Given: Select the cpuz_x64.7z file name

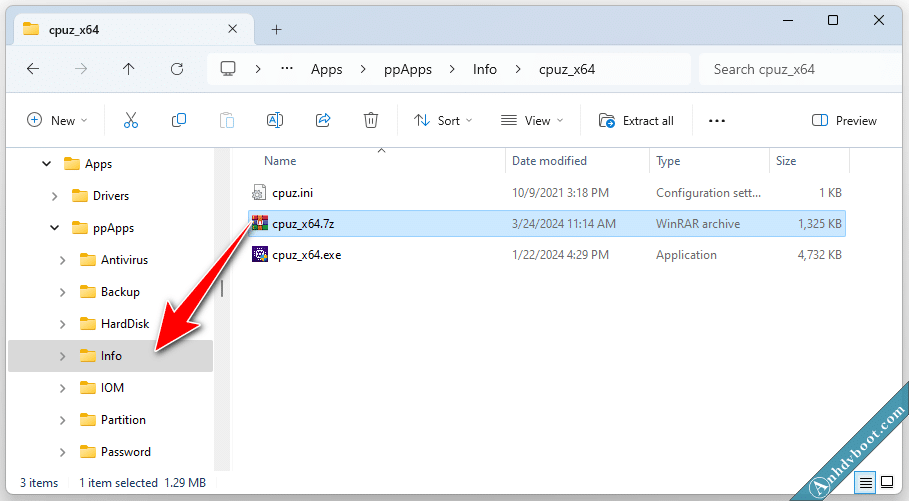Looking at the screenshot, I should pos(303,223).
